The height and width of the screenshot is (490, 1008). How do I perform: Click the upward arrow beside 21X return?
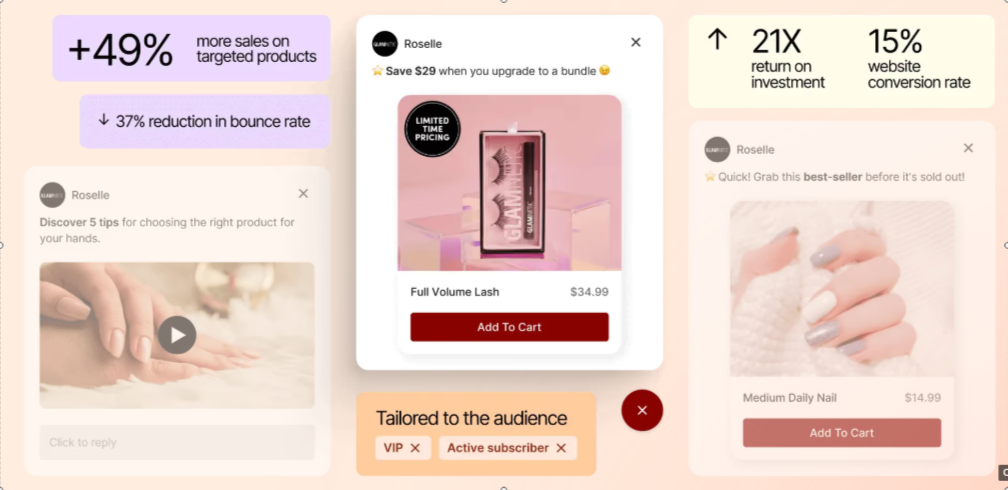click(717, 40)
